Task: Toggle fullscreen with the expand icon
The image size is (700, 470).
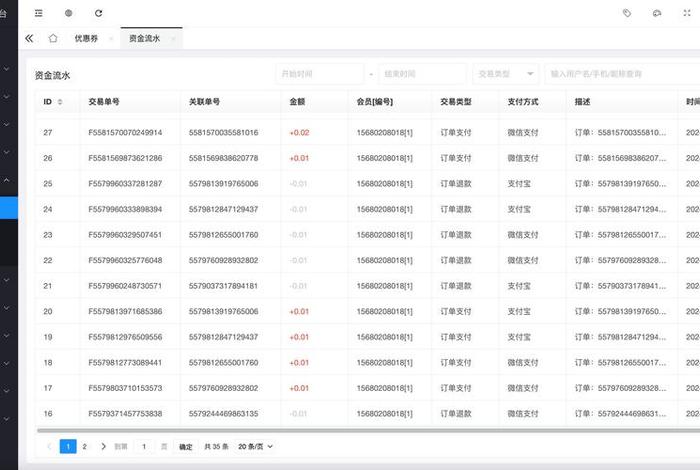Action: [x=687, y=13]
